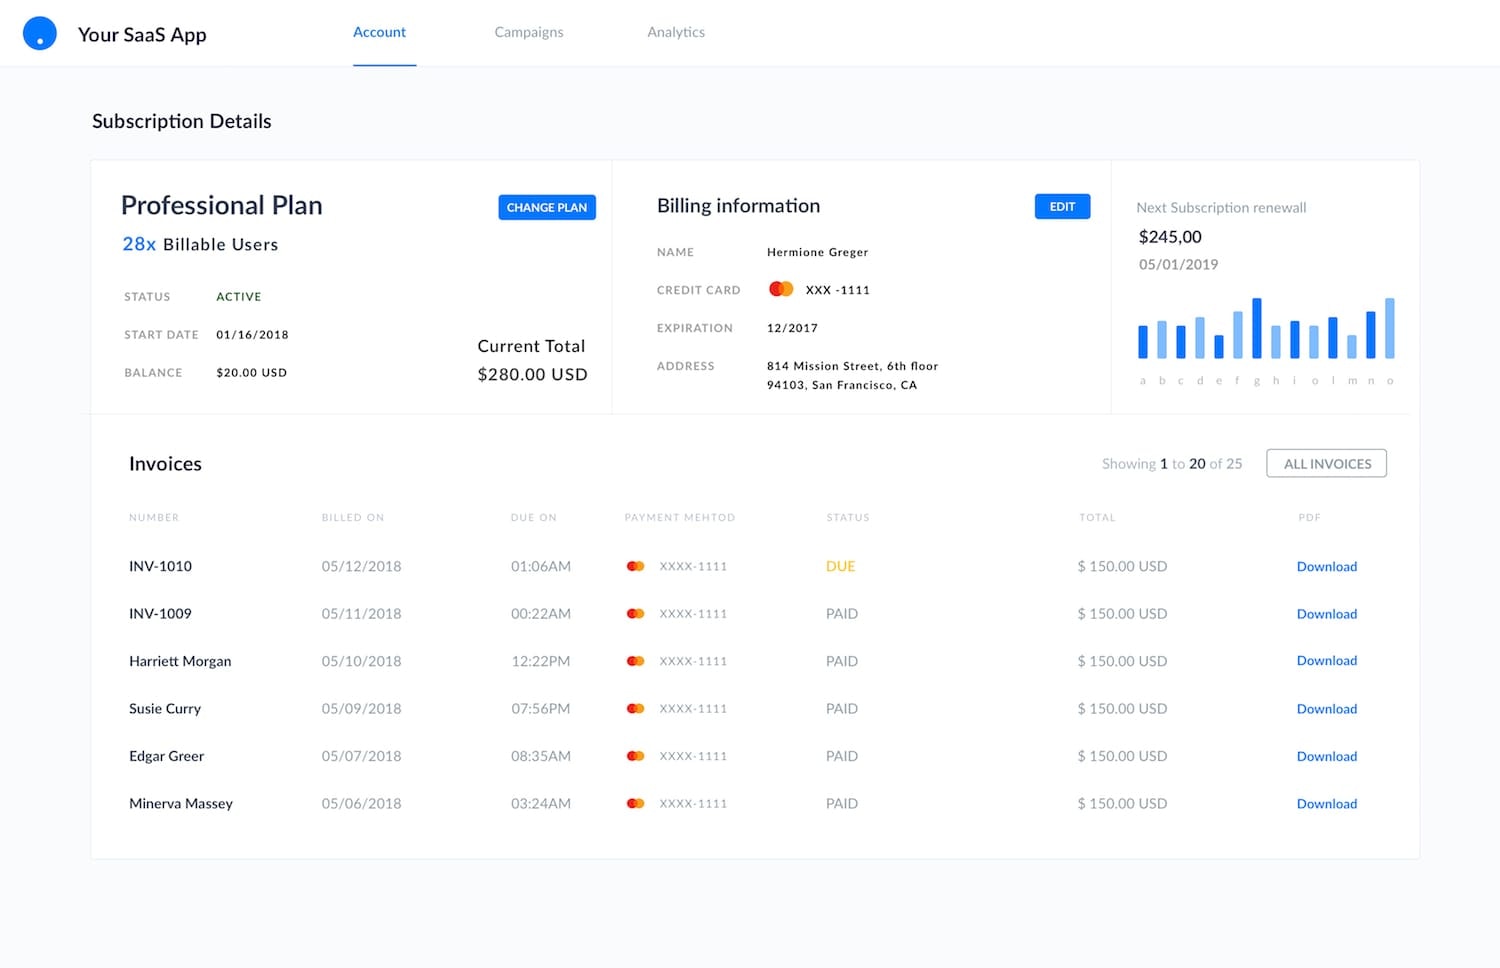Click the NUMBER column header
The image size is (1500, 968).
click(154, 517)
